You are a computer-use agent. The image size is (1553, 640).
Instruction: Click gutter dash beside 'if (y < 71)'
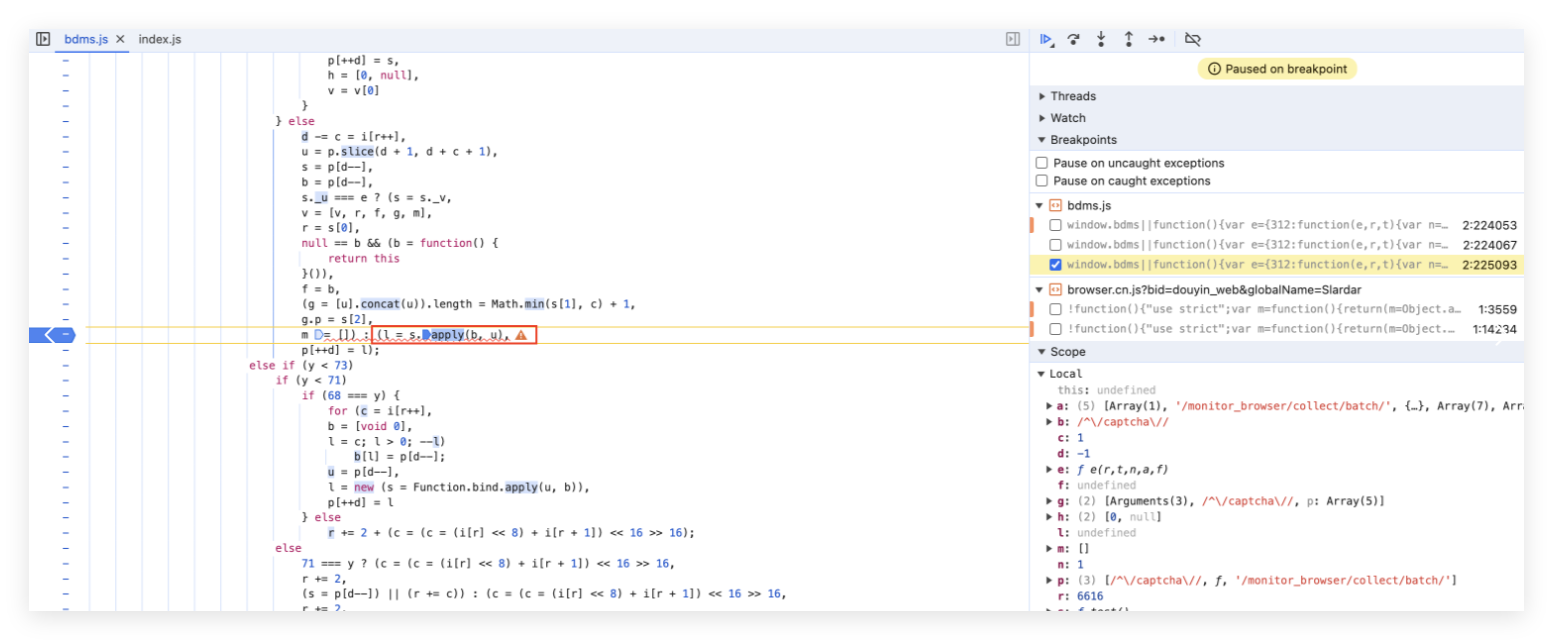[x=66, y=381]
